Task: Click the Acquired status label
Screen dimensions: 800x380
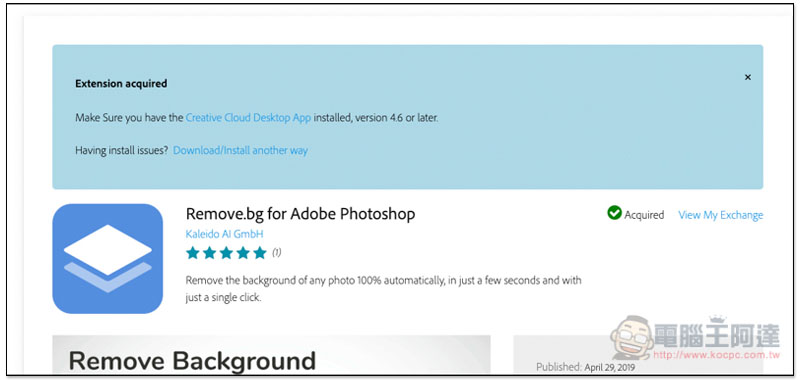Action: (644, 215)
